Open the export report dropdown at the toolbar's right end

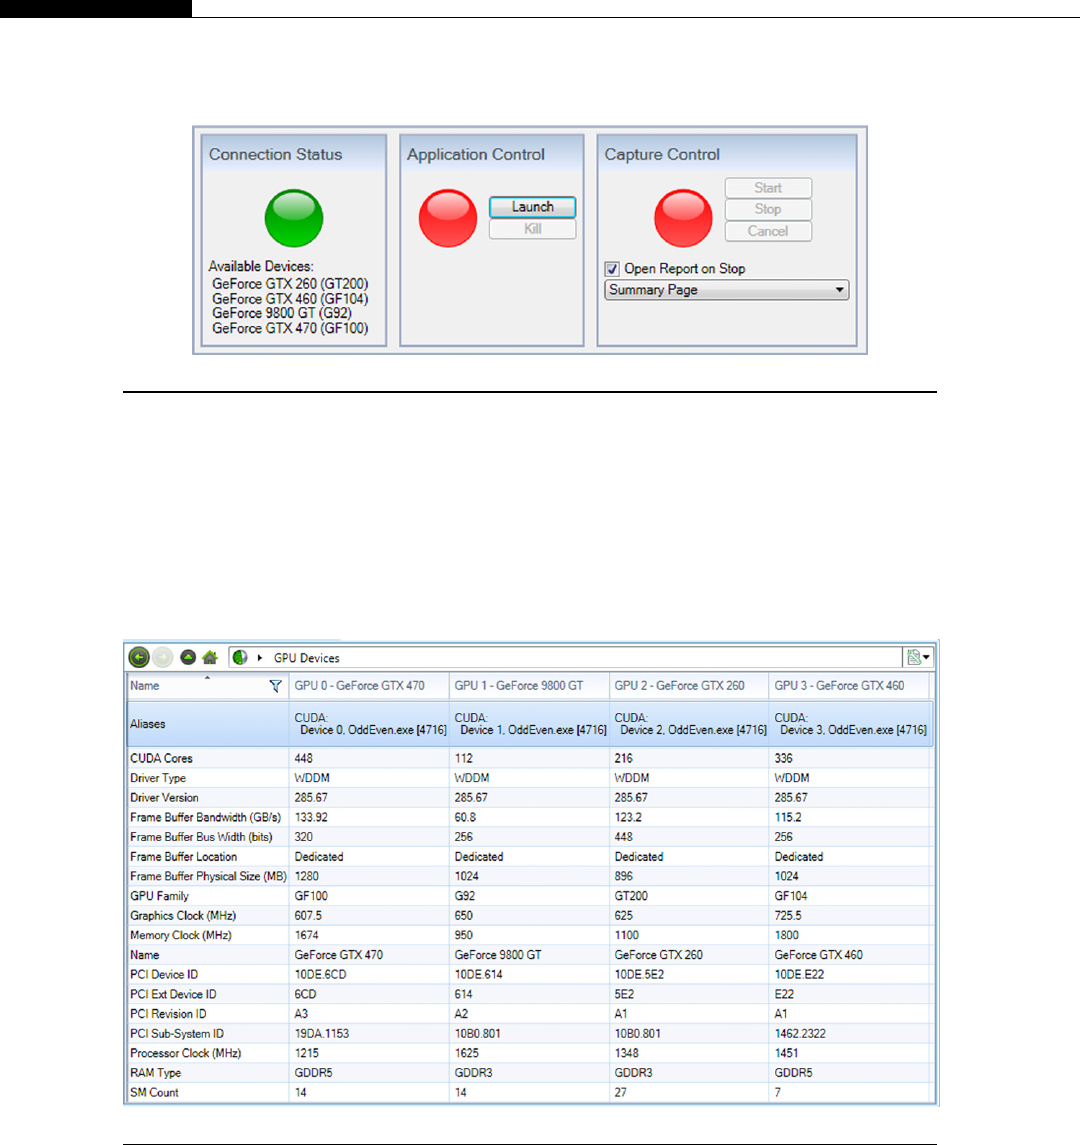tap(918, 658)
